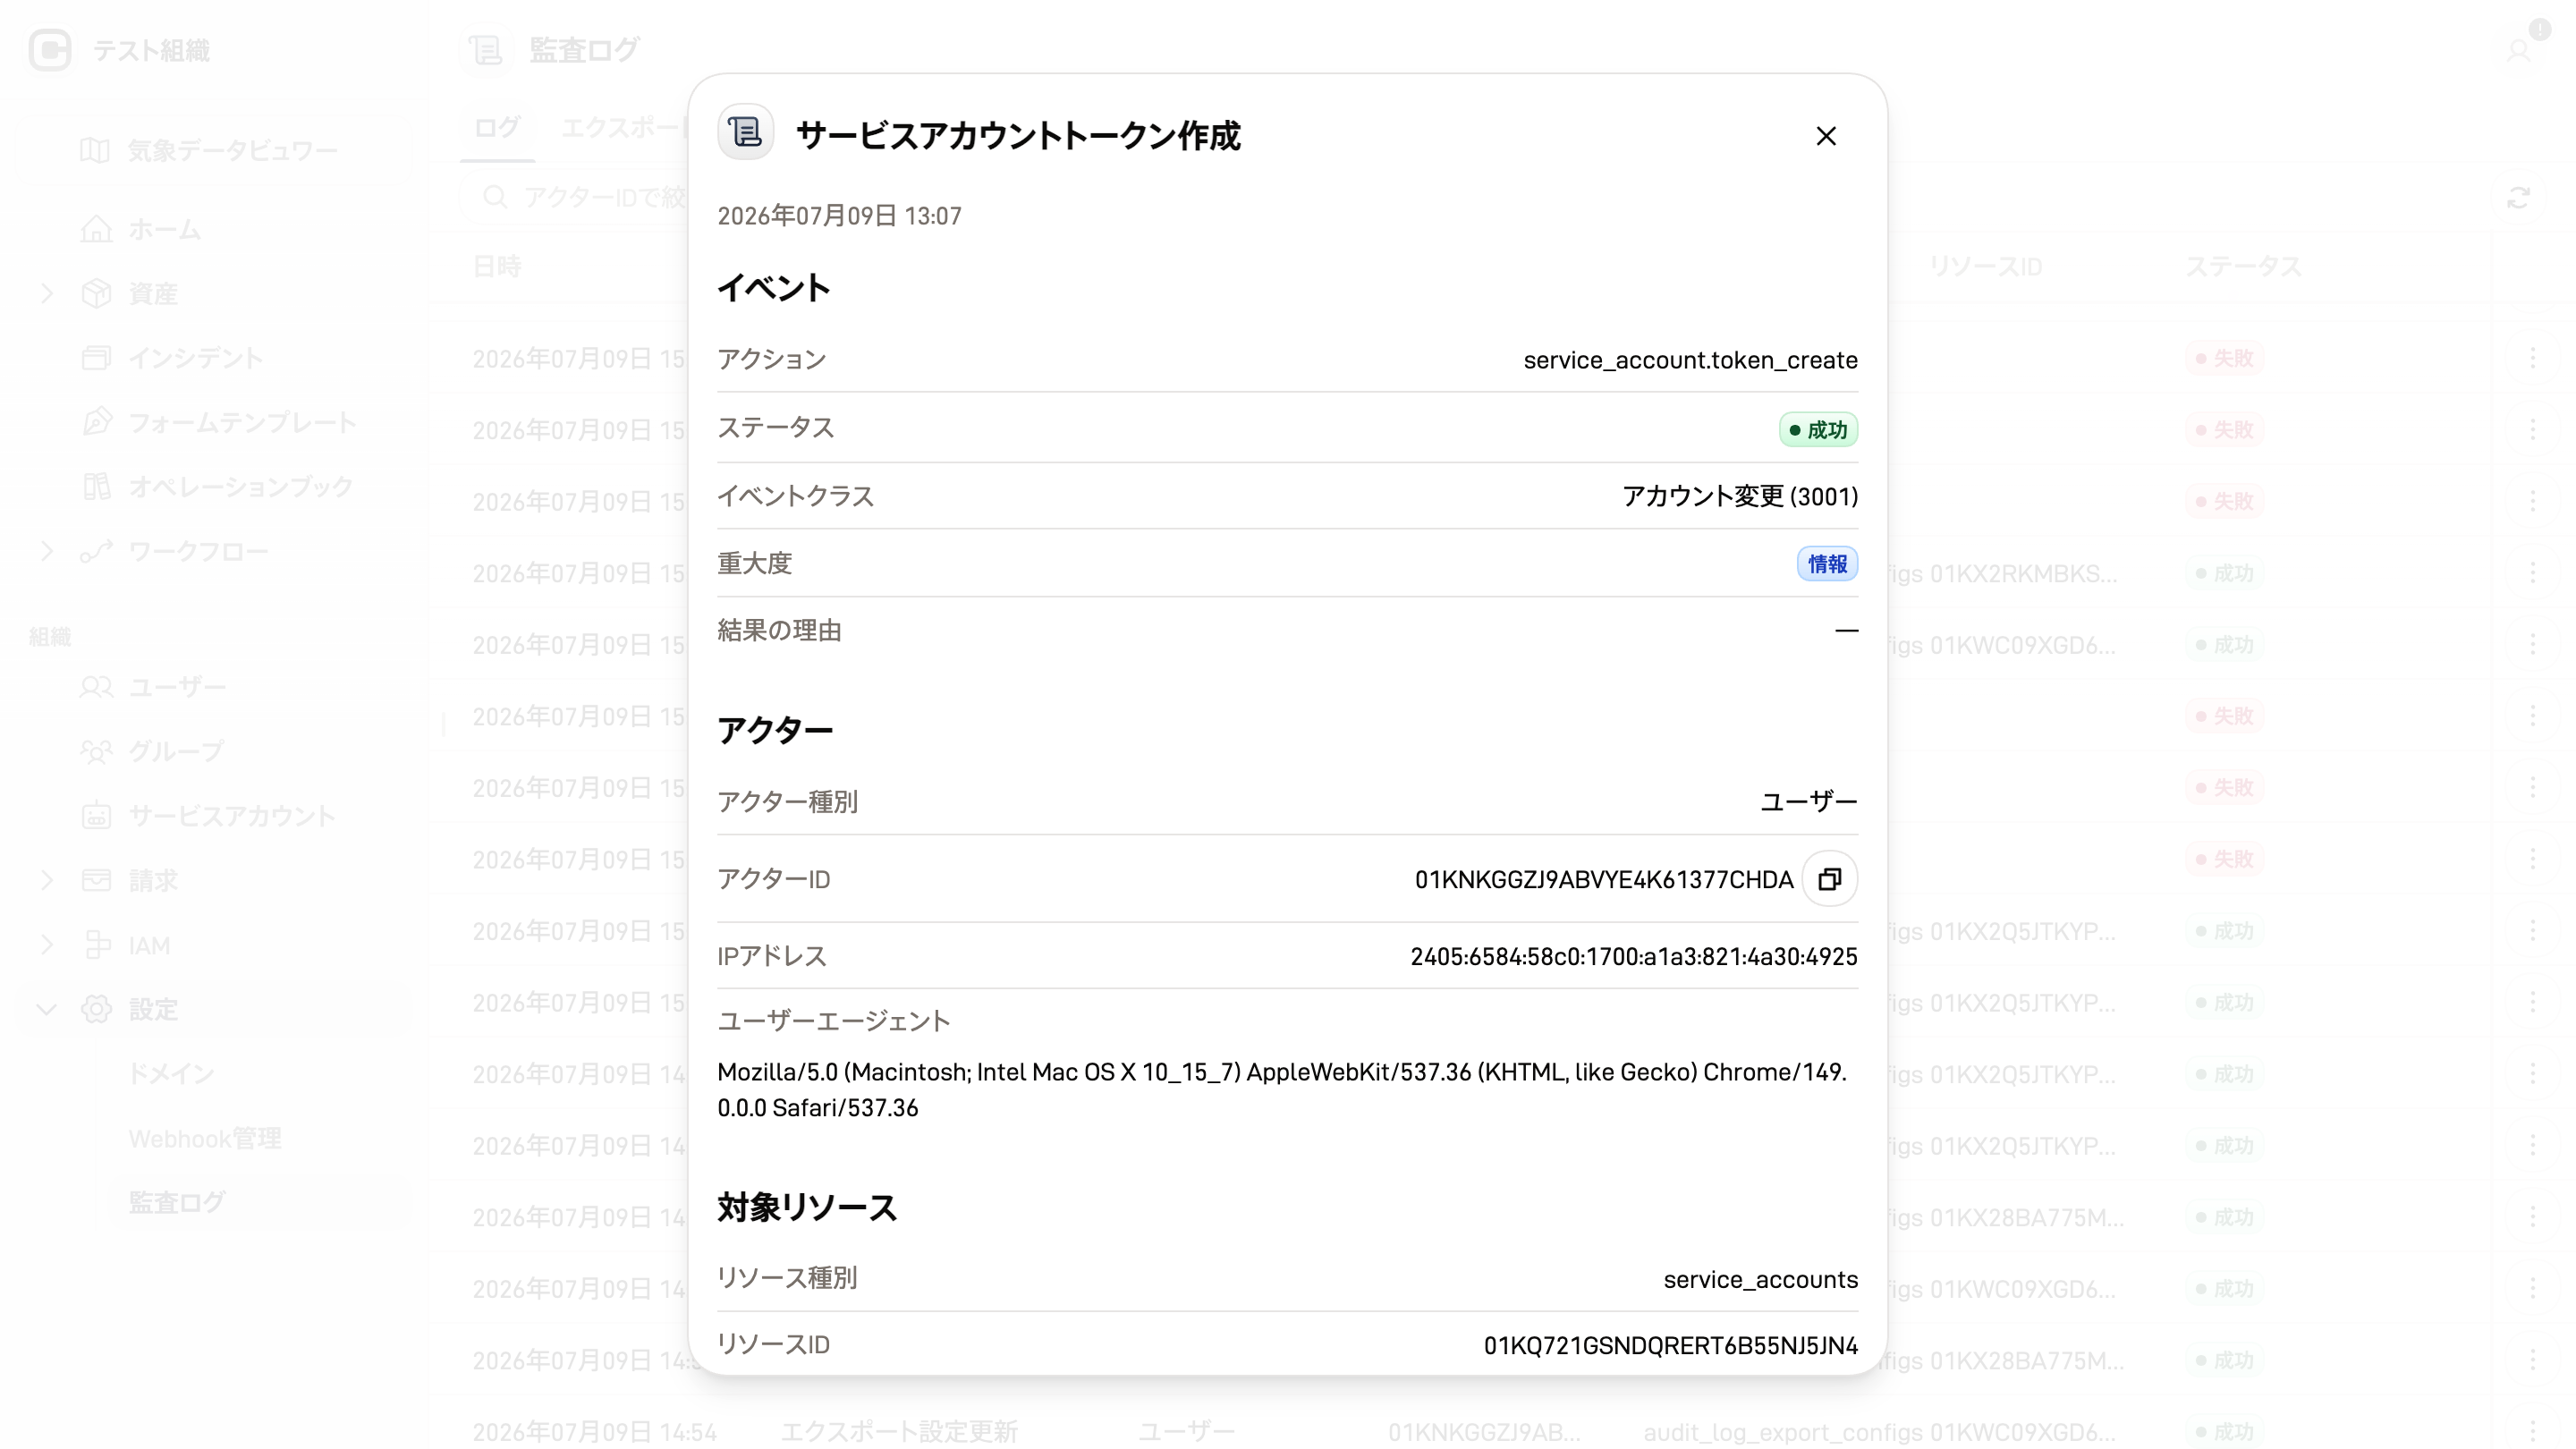Viewport: 2576px width, 1449px height.
Task: Click the アクター種別 value ユーザー
Action: click(x=1808, y=801)
